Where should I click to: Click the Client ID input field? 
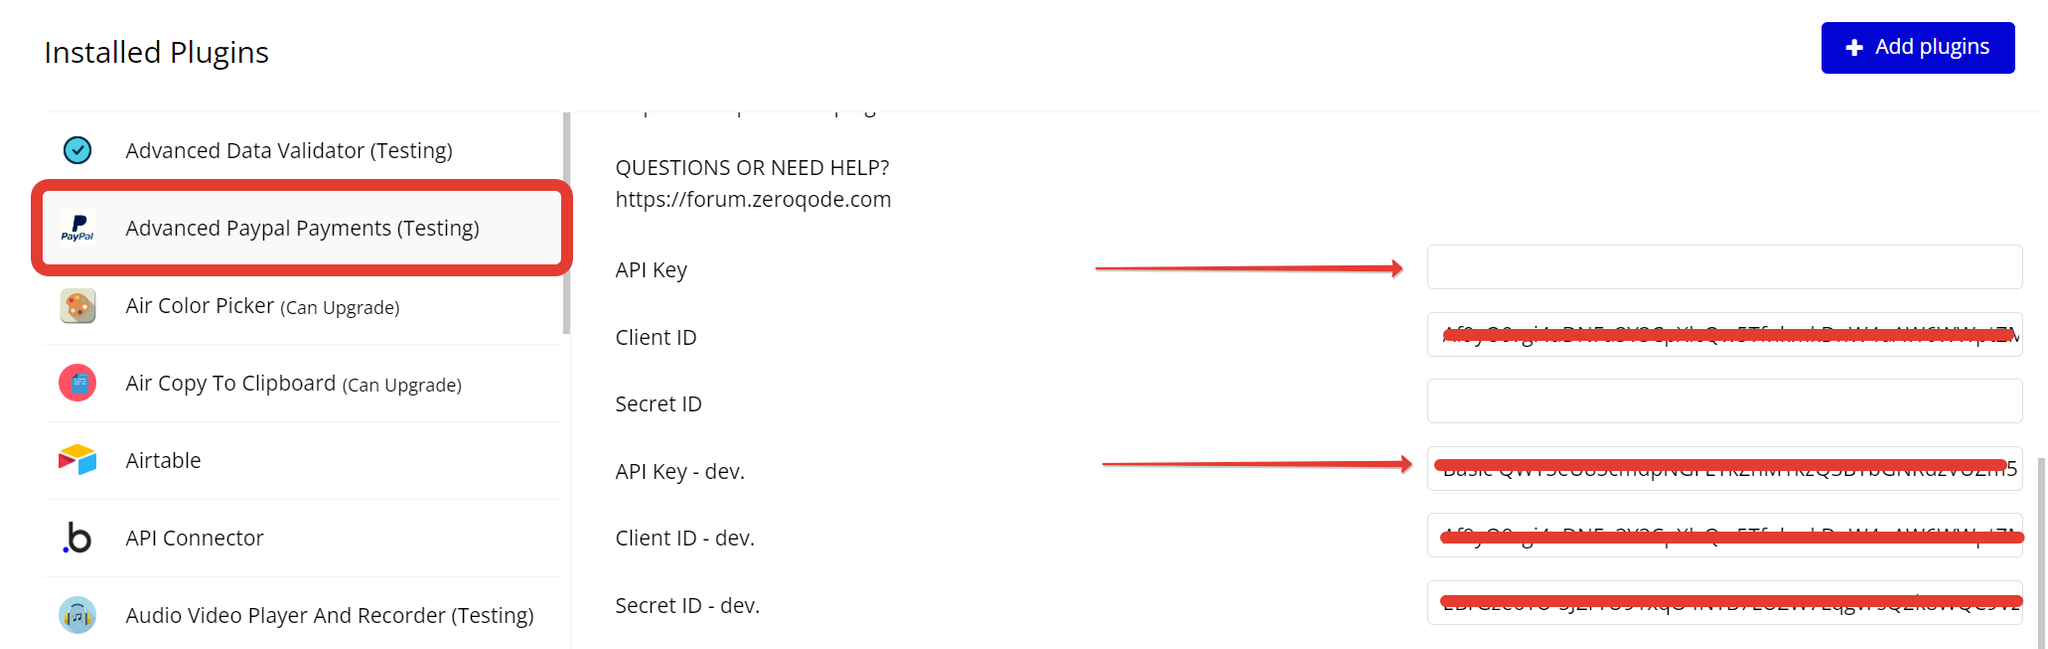tap(1724, 334)
